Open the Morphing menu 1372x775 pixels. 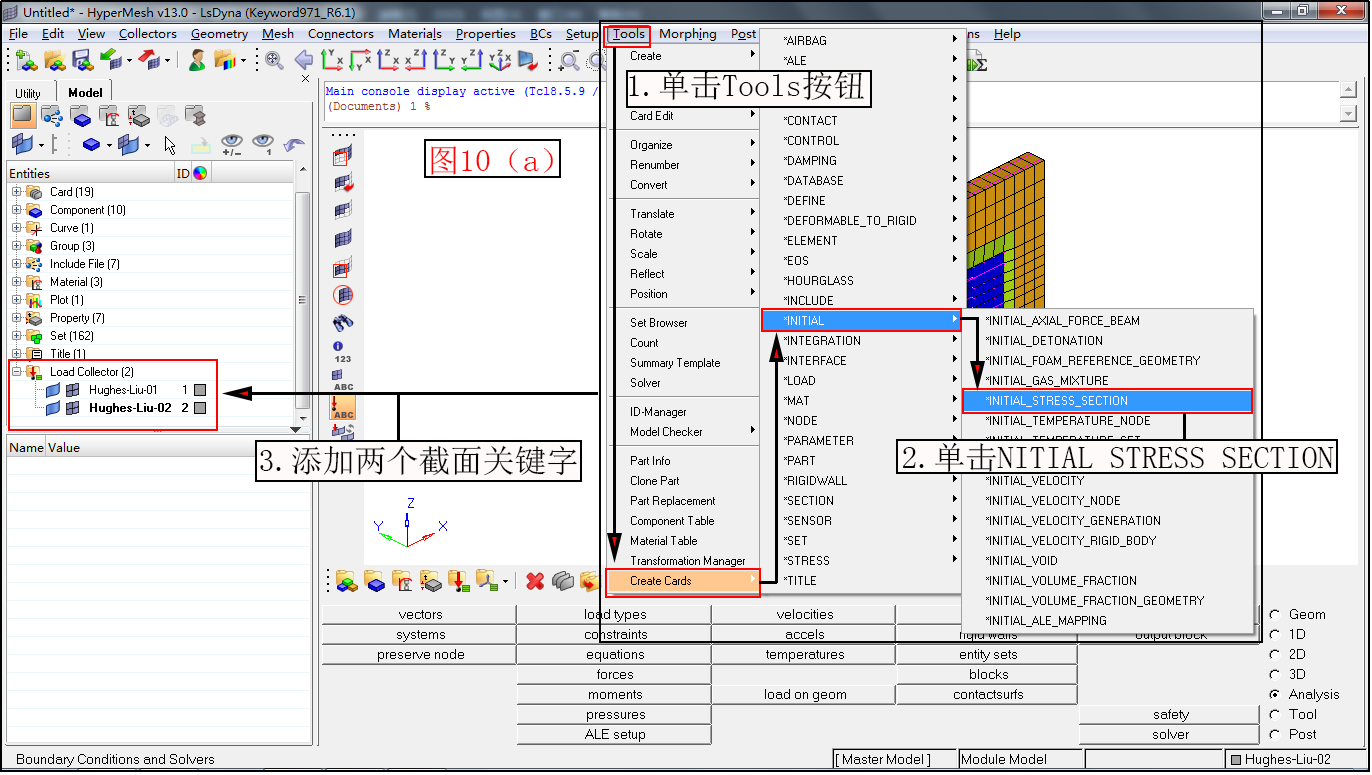pos(688,33)
